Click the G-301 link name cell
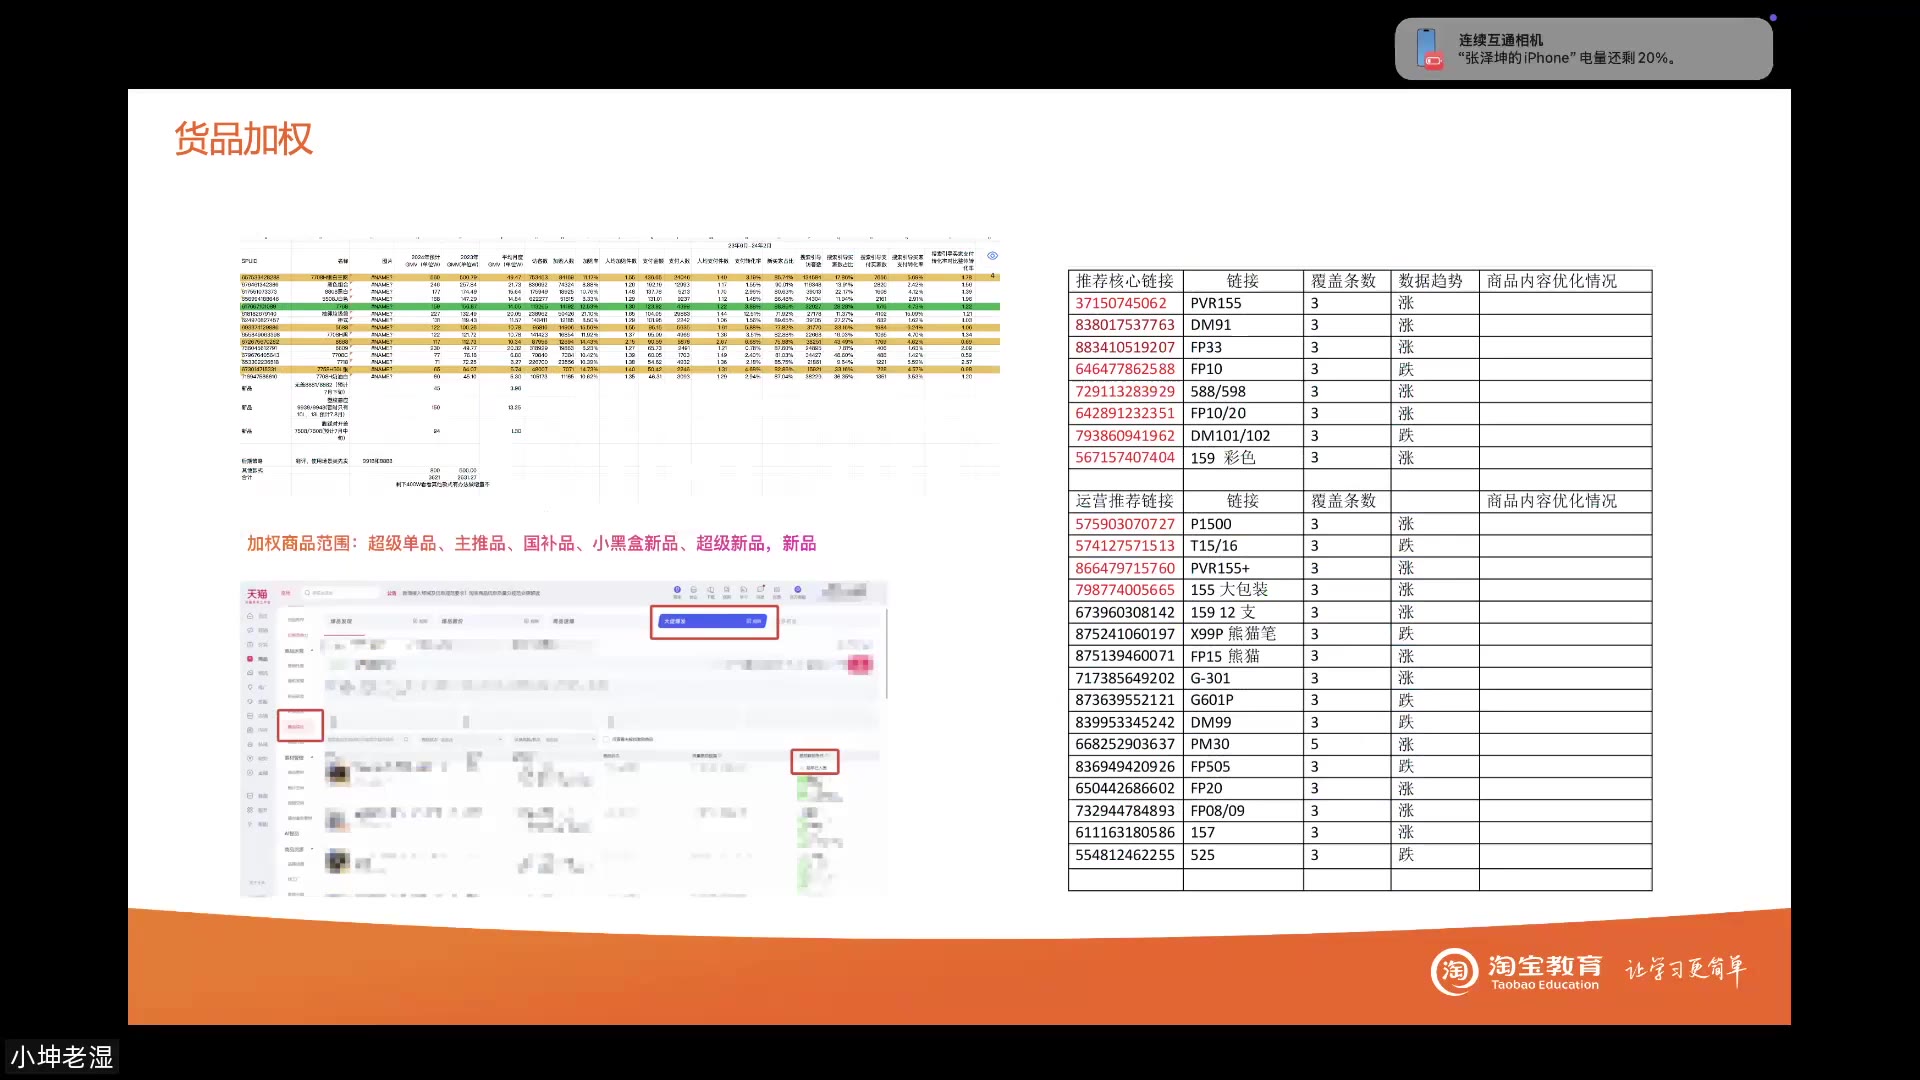This screenshot has width=1920, height=1080. tap(1243, 678)
